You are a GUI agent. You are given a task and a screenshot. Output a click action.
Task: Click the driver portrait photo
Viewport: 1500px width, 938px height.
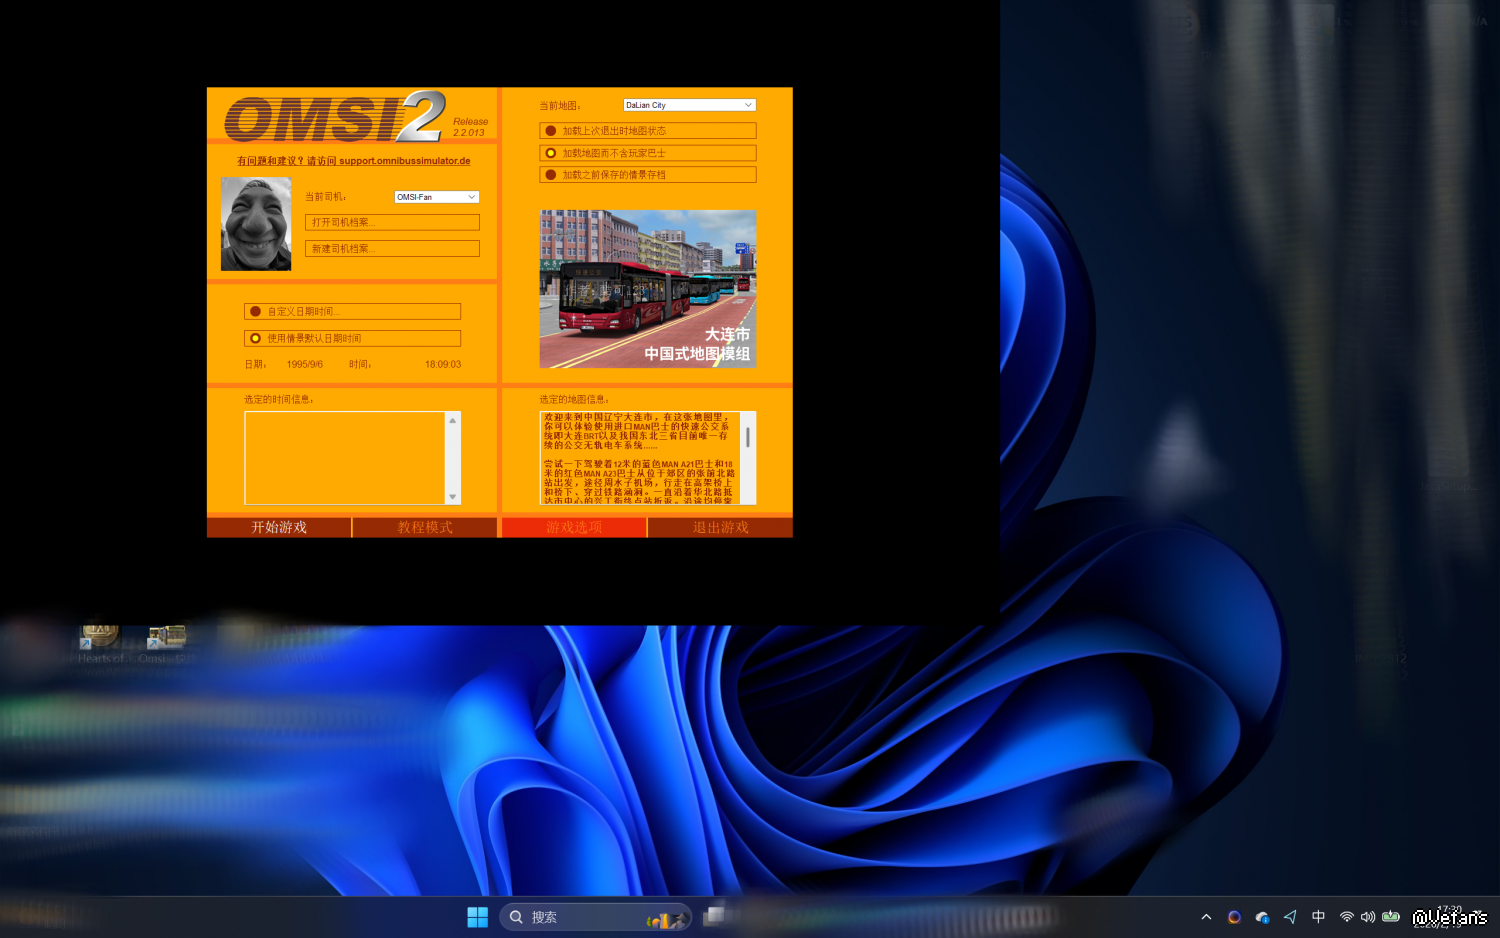pyautogui.click(x=256, y=224)
